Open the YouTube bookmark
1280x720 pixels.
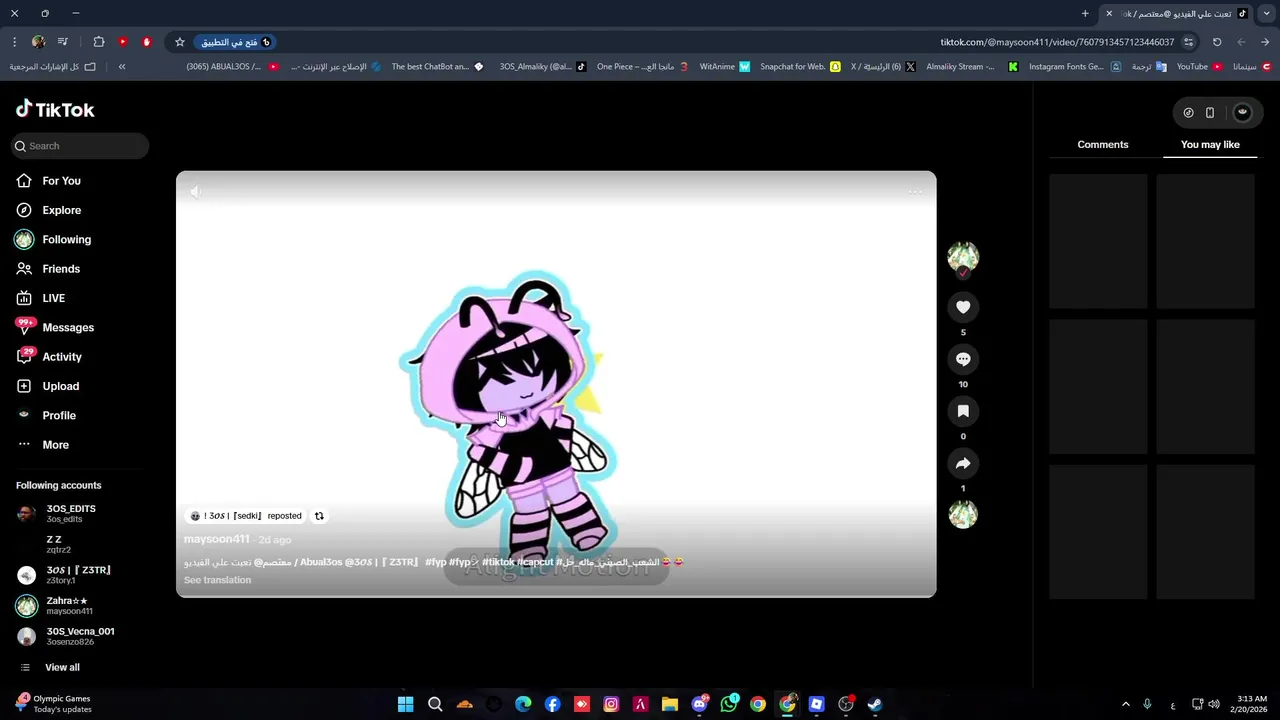[1199, 67]
